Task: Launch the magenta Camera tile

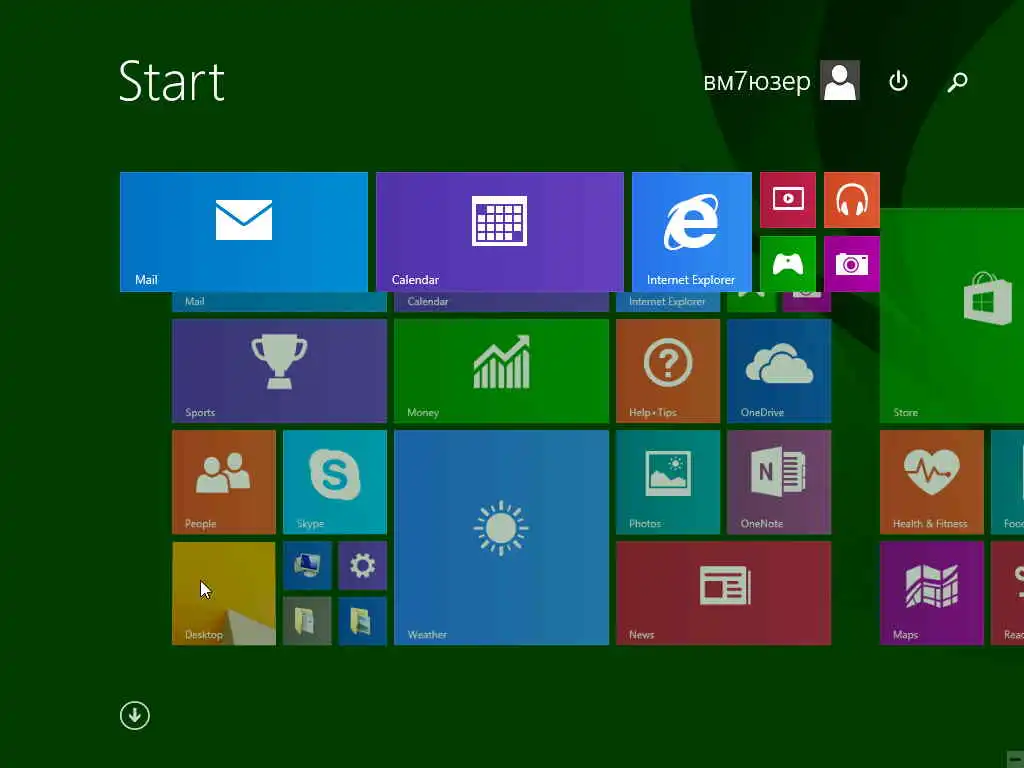Action: point(852,264)
